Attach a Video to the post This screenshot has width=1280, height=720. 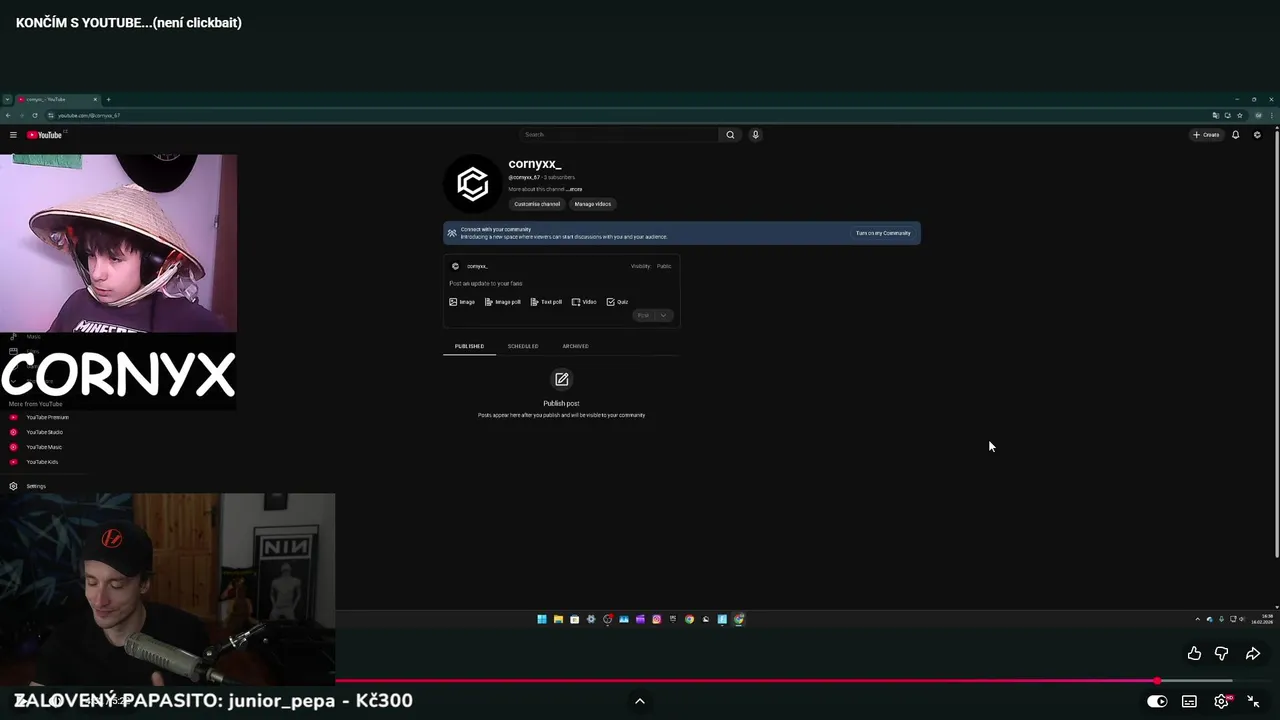pos(584,302)
